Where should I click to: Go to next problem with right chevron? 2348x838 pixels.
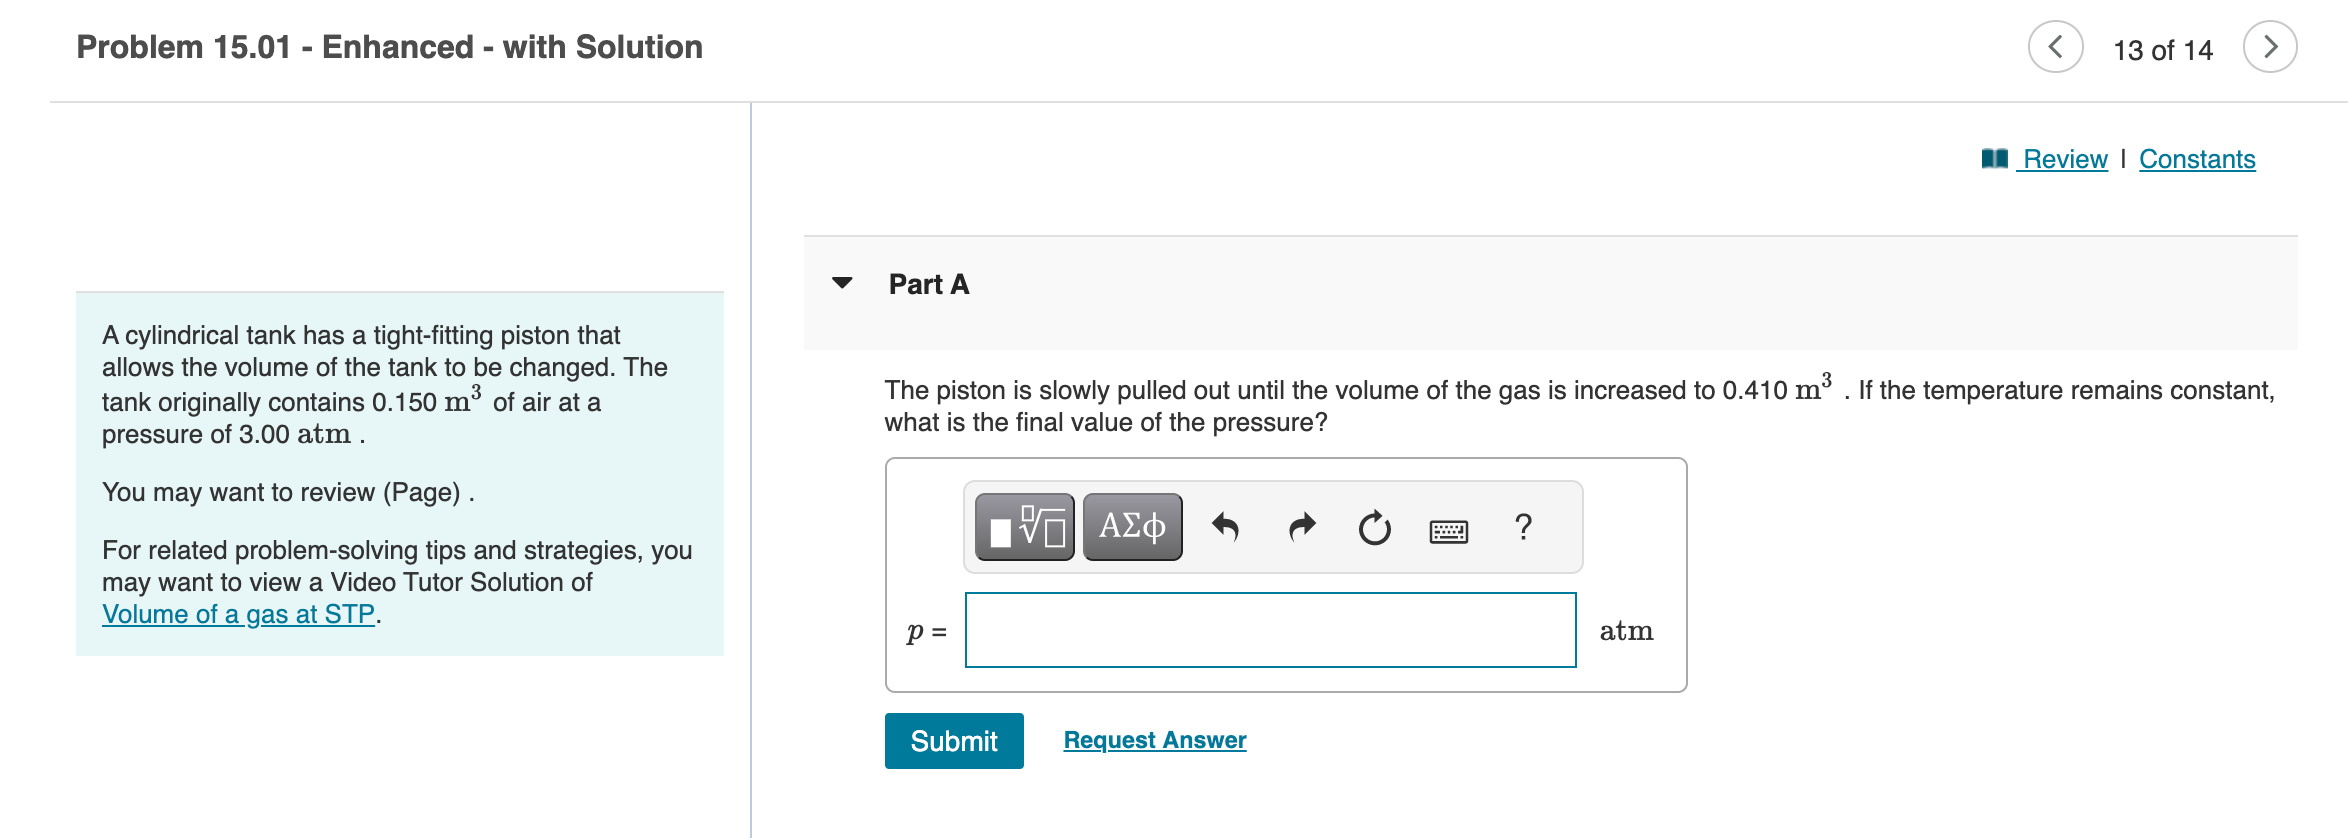pyautogui.click(x=2271, y=46)
